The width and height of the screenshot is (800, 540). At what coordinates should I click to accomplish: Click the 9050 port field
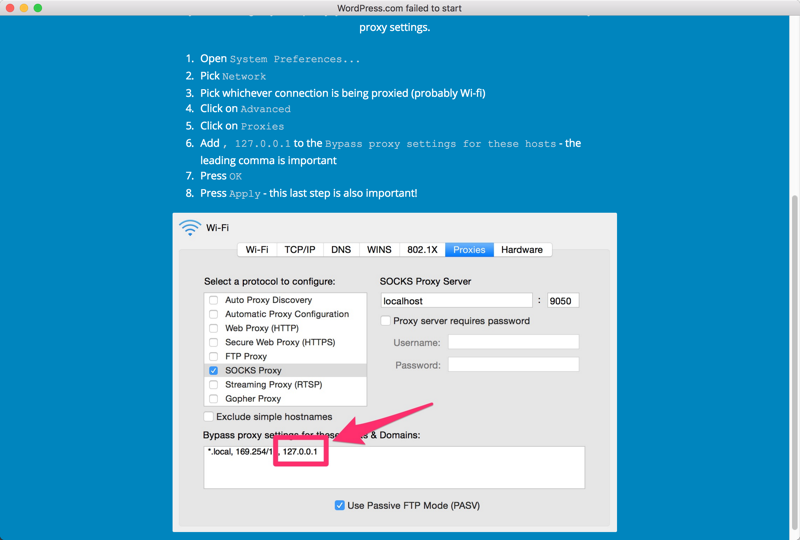pyautogui.click(x=563, y=301)
